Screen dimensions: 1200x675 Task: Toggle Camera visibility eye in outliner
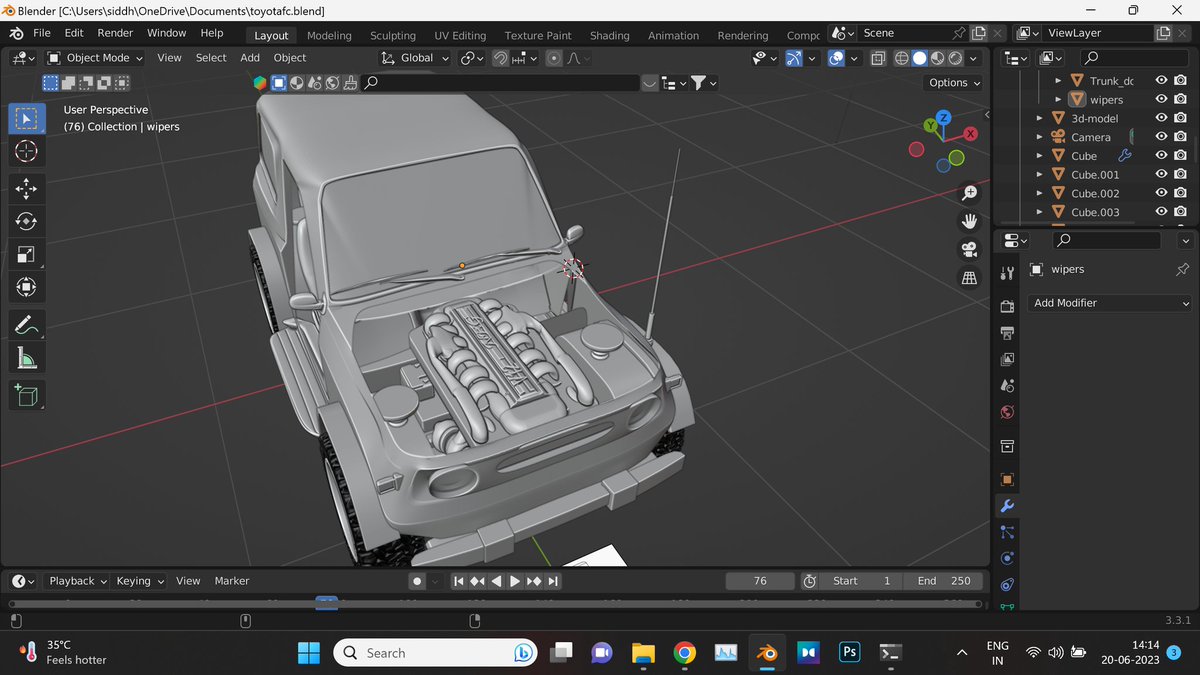pyautogui.click(x=1162, y=137)
